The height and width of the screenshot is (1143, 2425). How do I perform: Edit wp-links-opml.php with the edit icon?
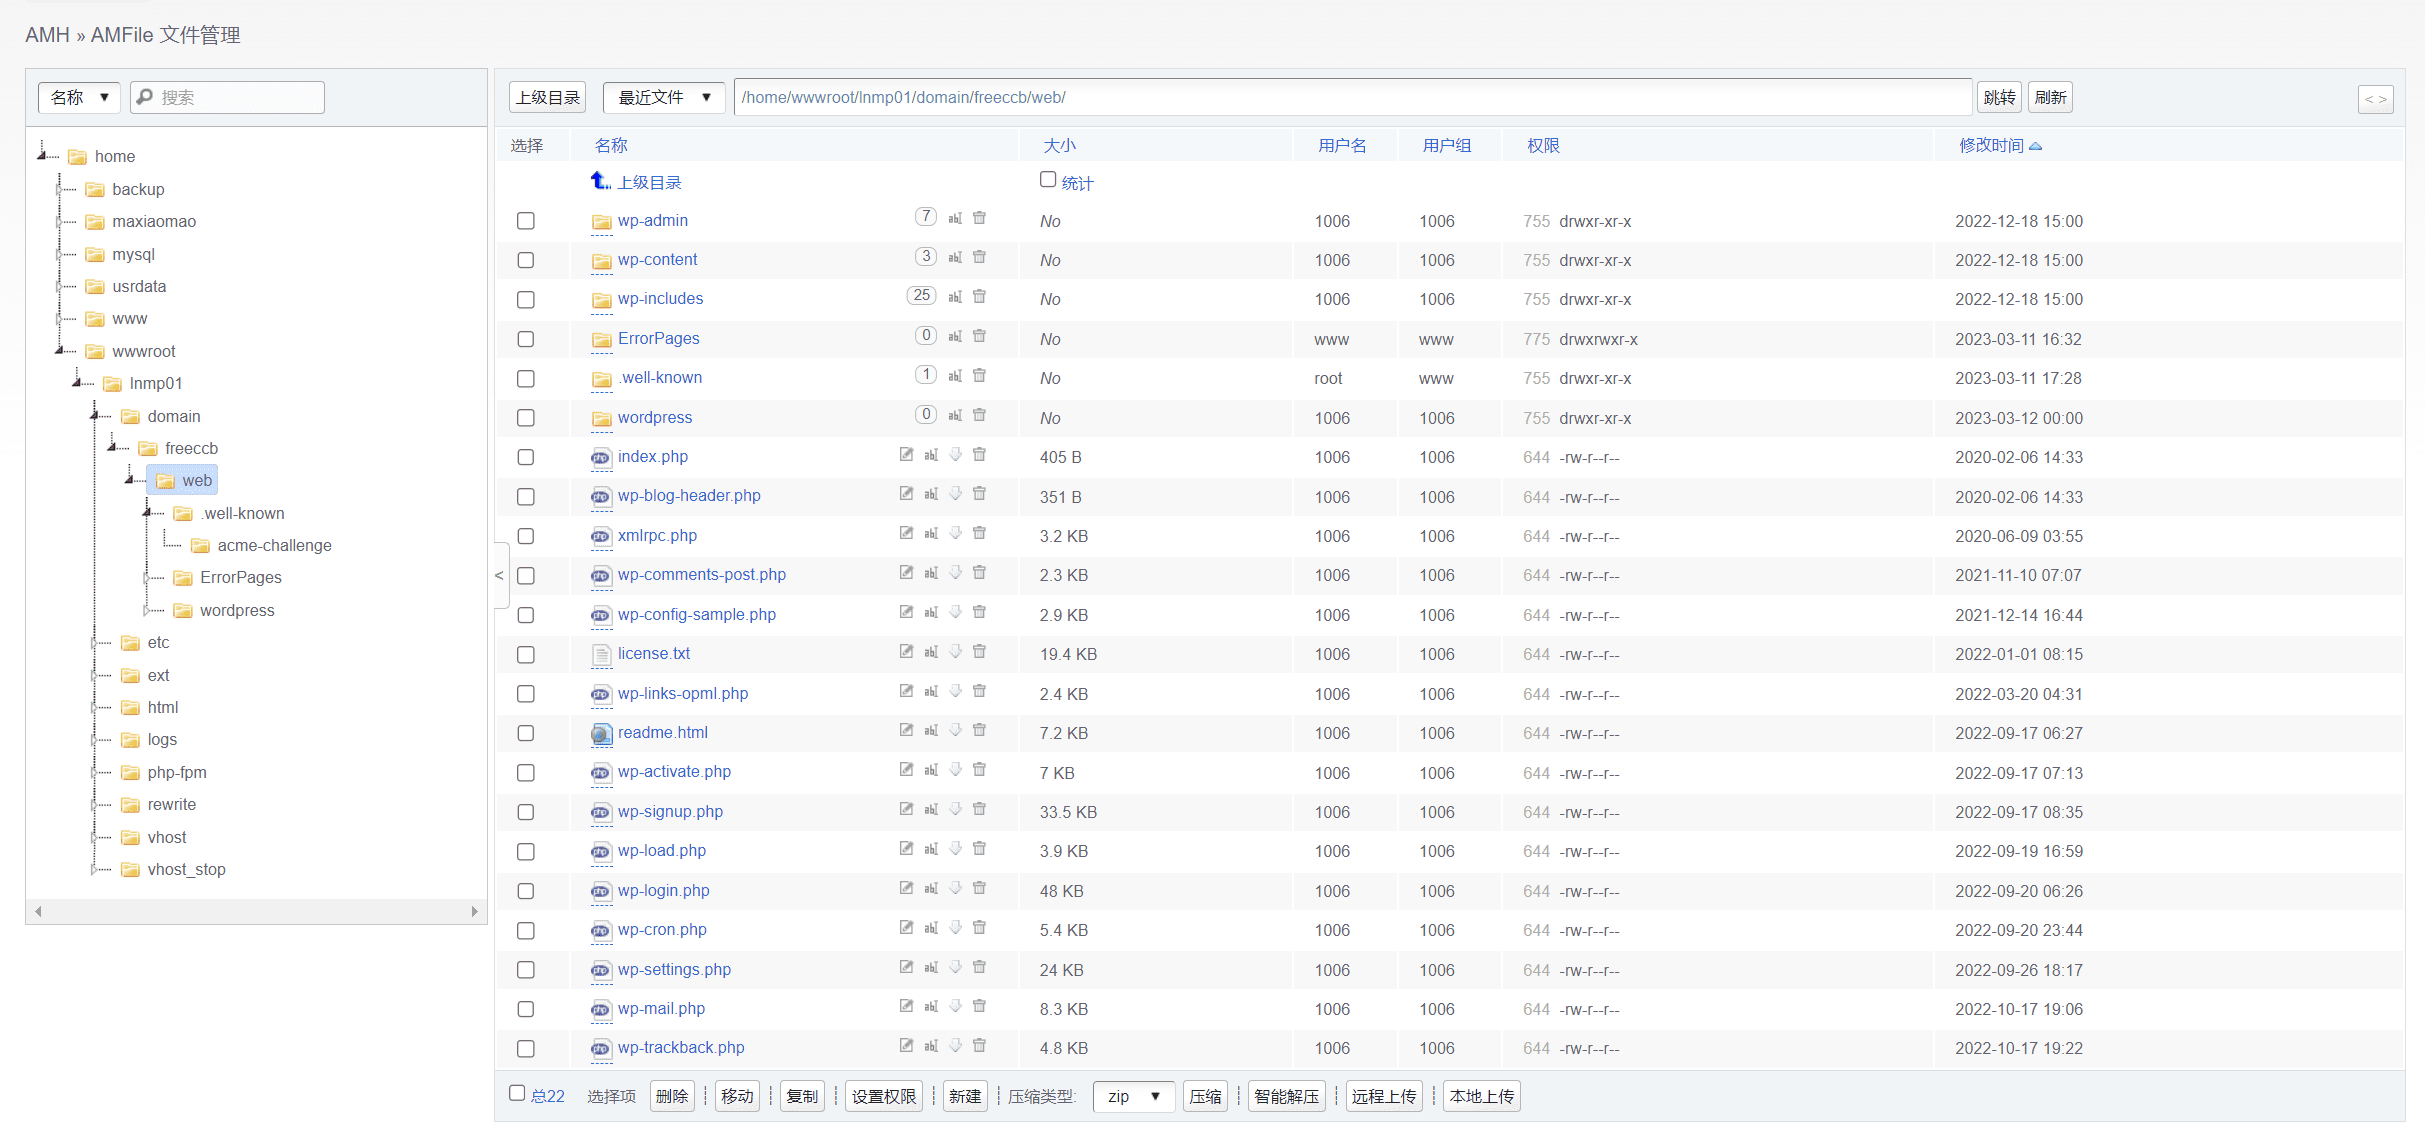click(906, 691)
